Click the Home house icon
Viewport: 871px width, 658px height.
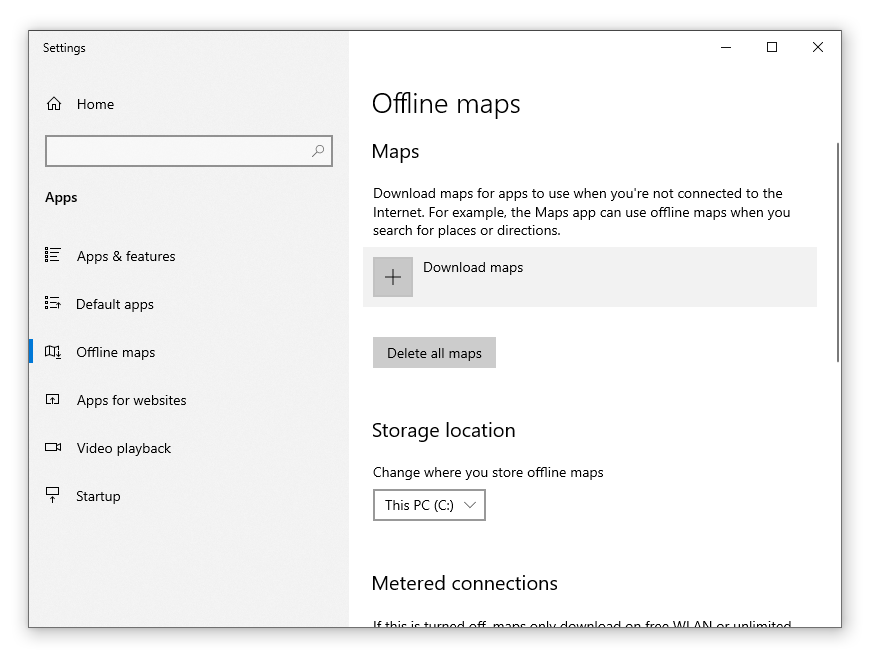[x=54, y=104]
